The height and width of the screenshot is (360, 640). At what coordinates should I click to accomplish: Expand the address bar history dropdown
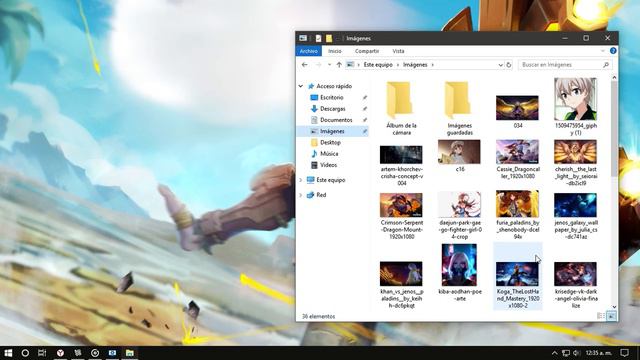point(500,65)
